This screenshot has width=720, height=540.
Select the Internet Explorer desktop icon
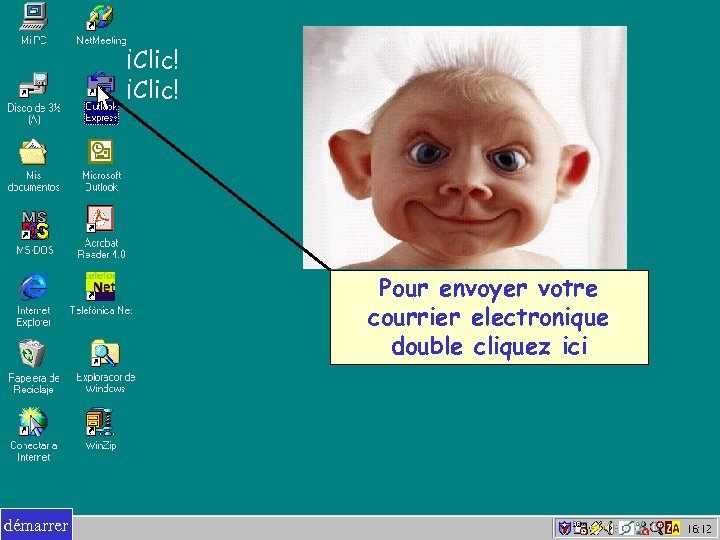point(33,287)
